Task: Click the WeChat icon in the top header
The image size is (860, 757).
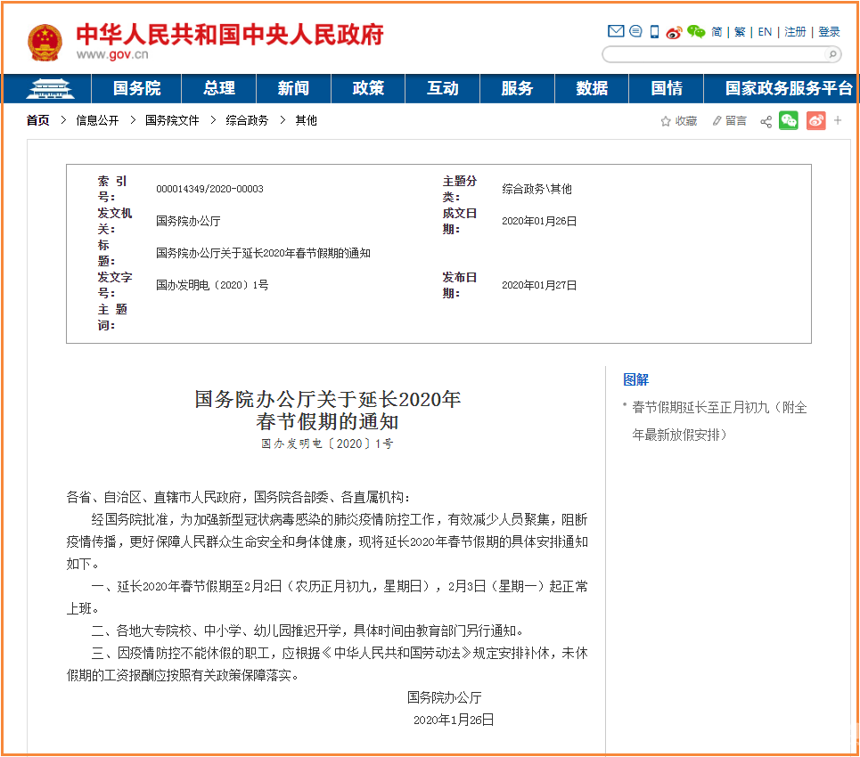Action: 695,32
